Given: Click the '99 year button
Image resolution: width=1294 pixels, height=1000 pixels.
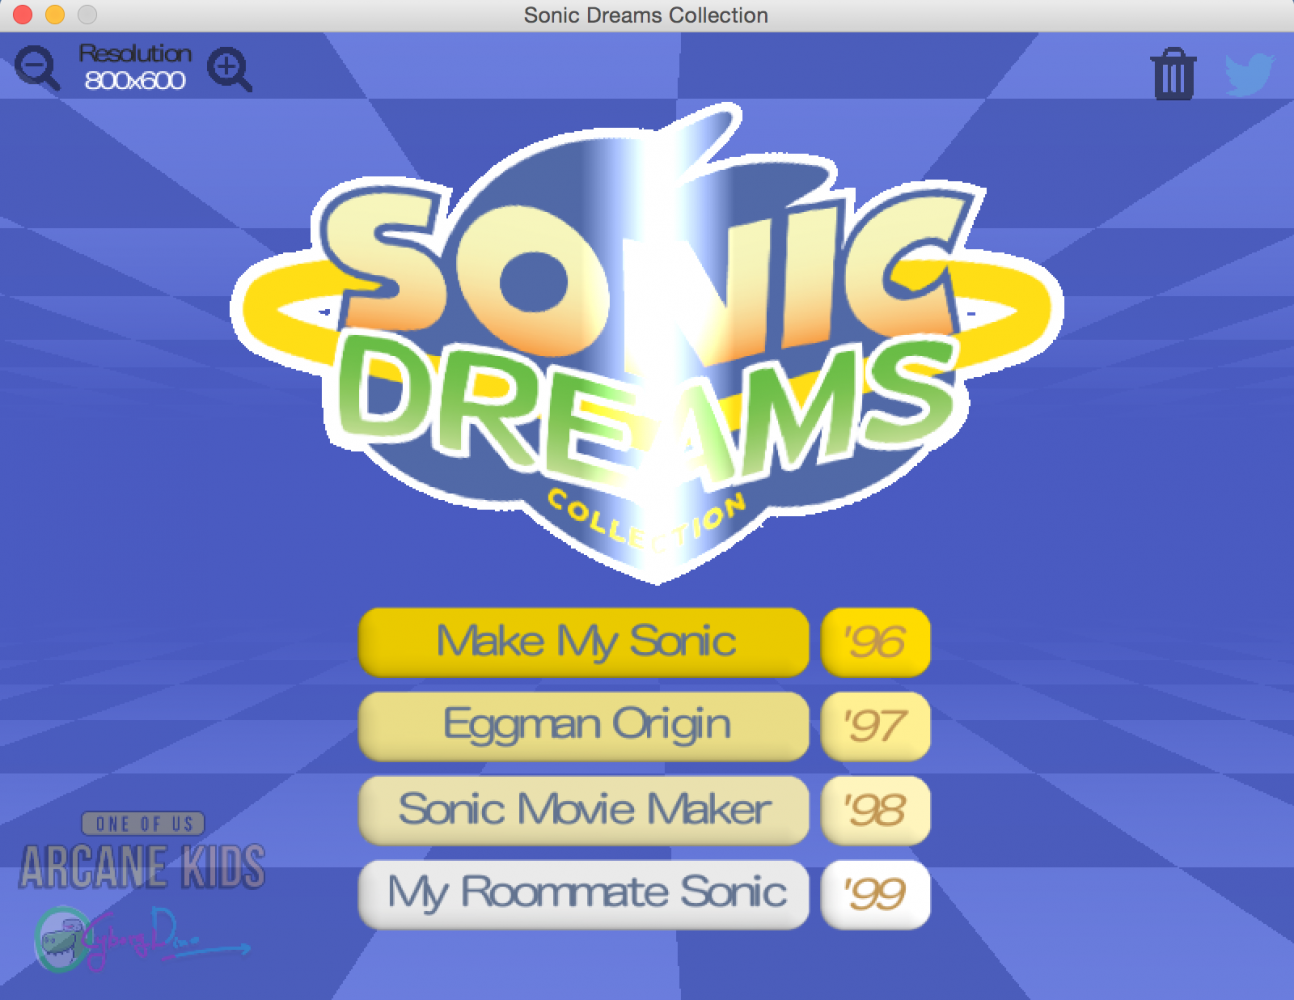Looking at the screenshot, I should (875, 894).
